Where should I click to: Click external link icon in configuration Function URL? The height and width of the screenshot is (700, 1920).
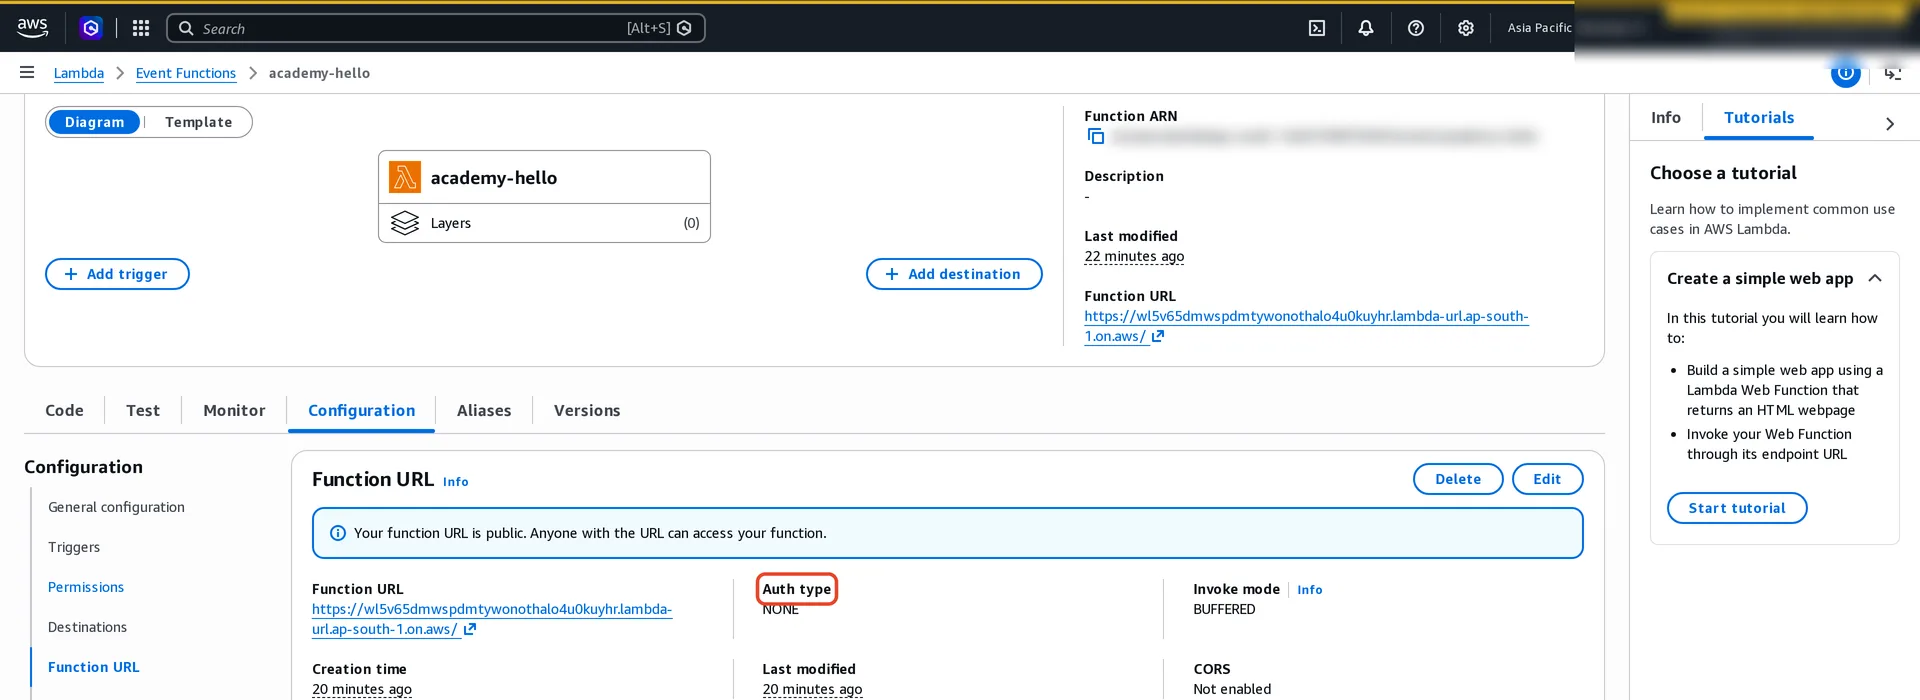point(470,629)
